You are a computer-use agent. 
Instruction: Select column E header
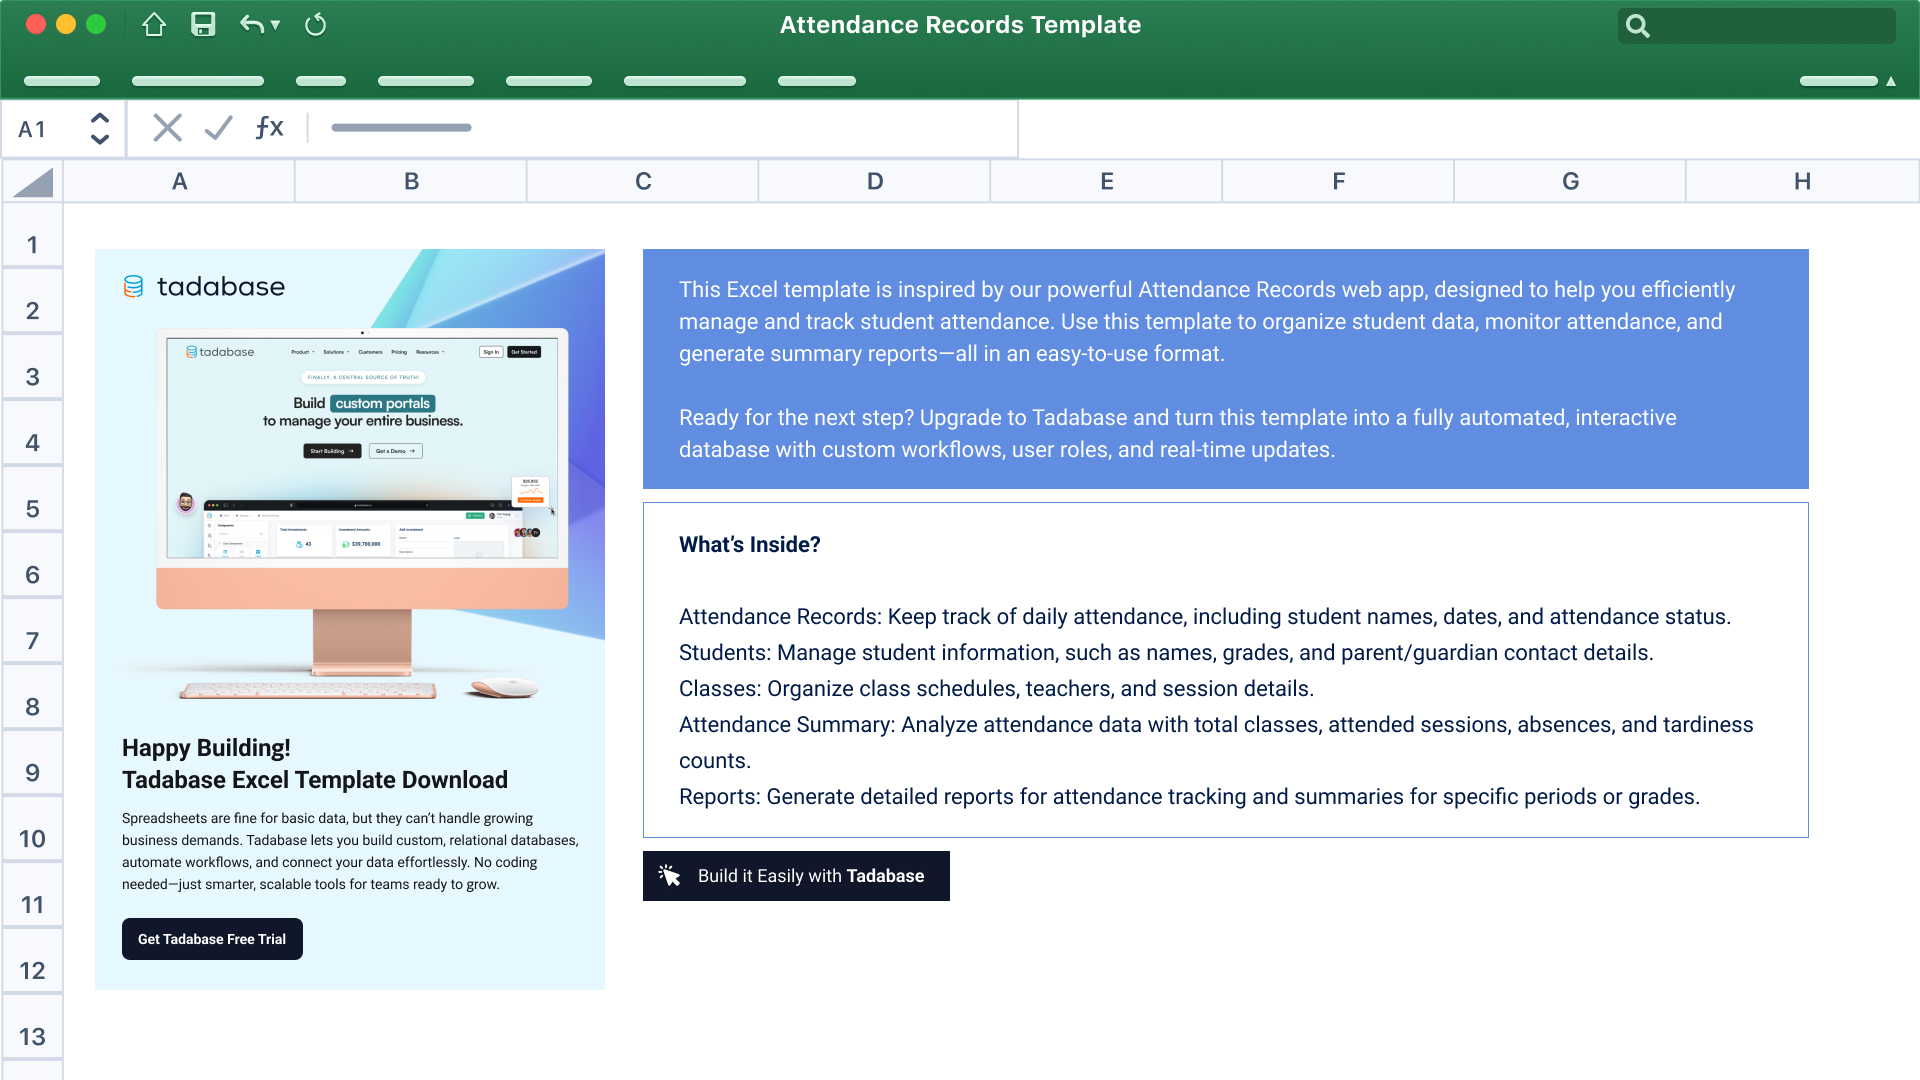point(1107,182)
